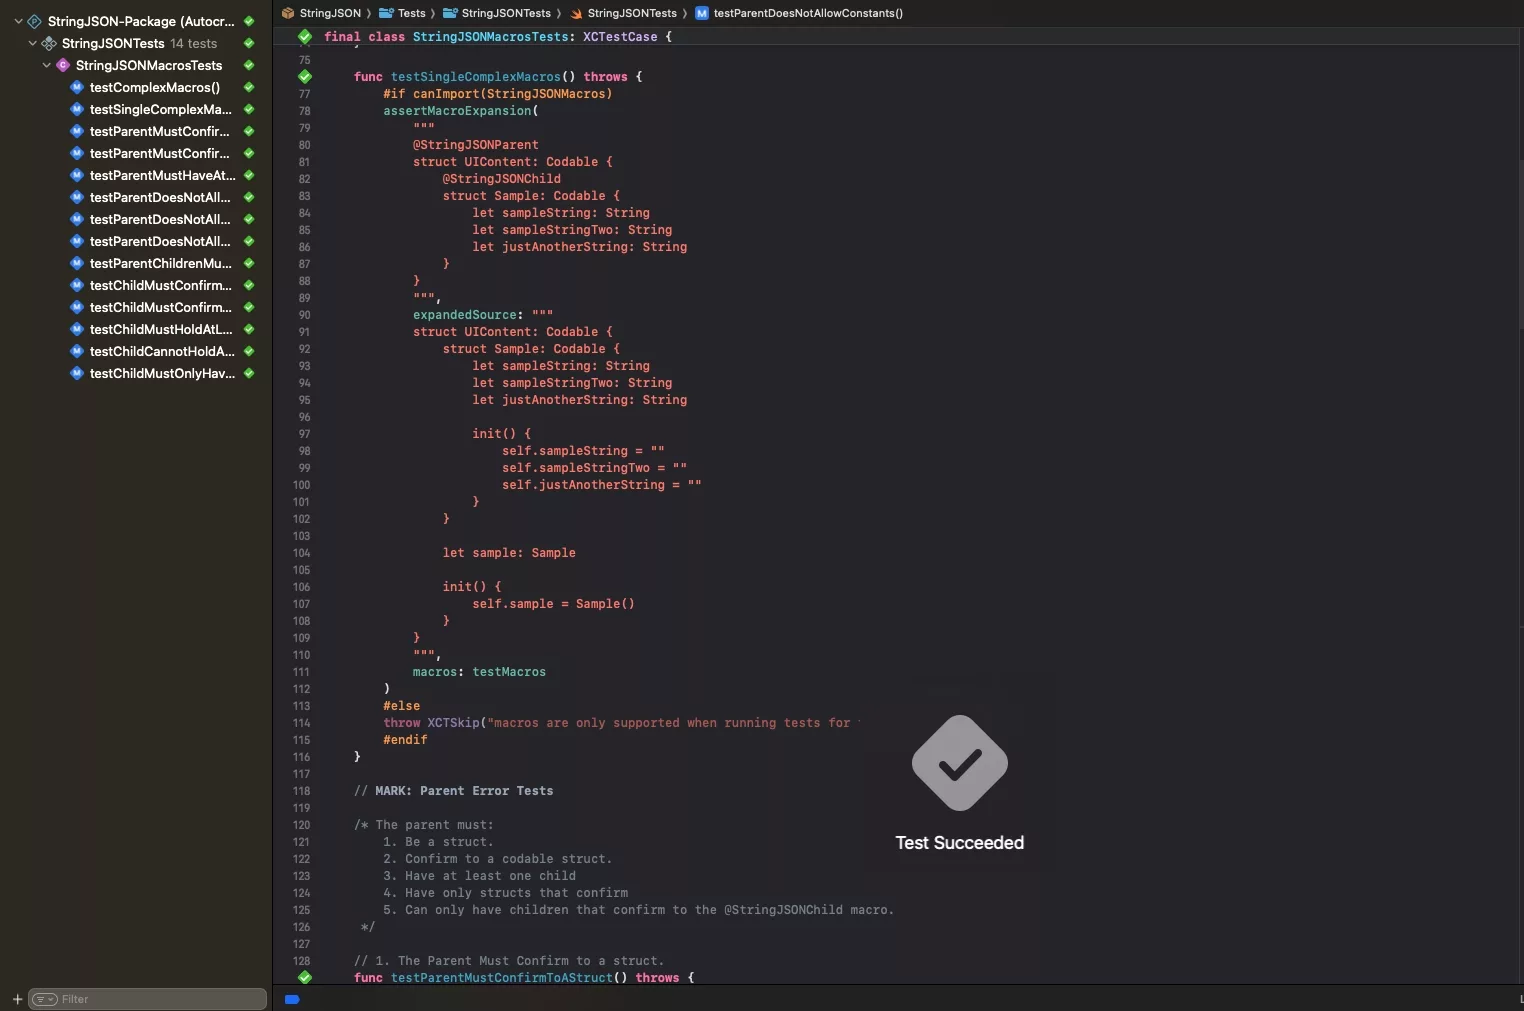The height and width of the screenshot is (1011, 1524).
Task: Collapse the StringJSONTests 14 tests group
Action: tap(32, 43)
